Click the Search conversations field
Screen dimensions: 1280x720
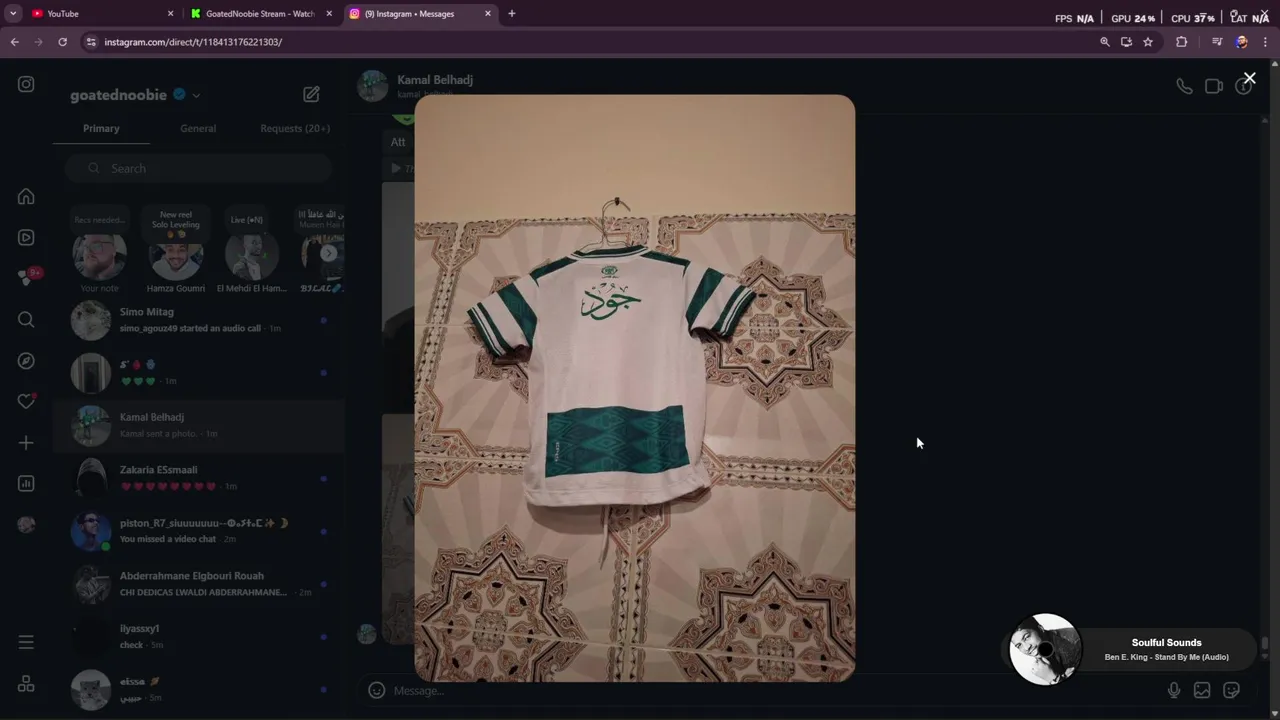coord(198,168)
